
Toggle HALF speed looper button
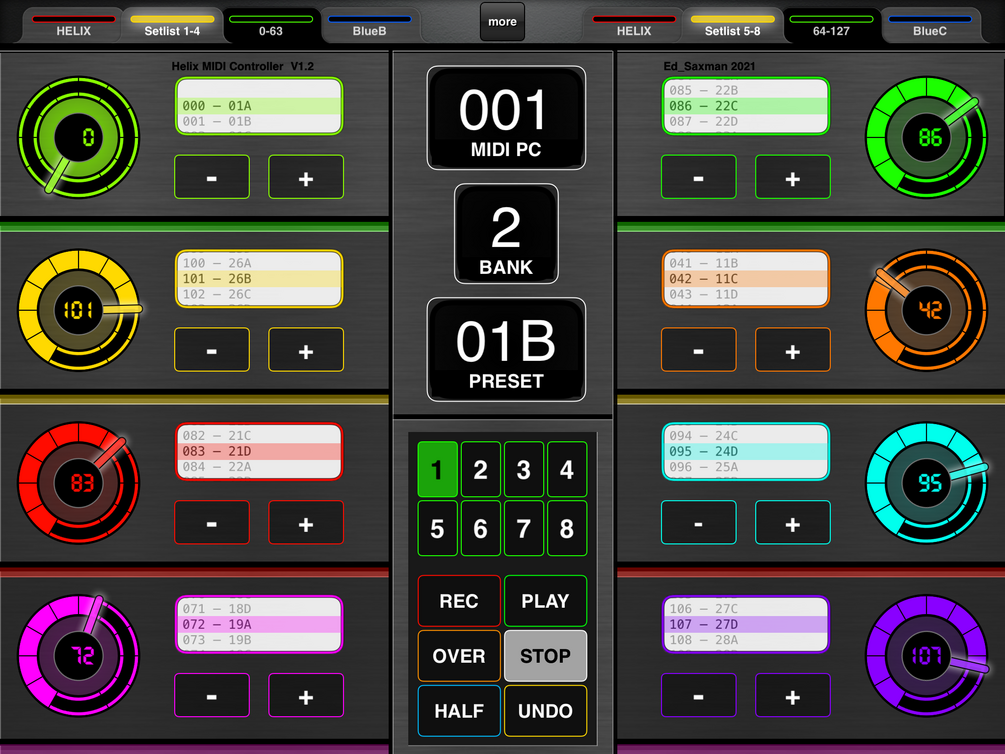click(459, 711)
